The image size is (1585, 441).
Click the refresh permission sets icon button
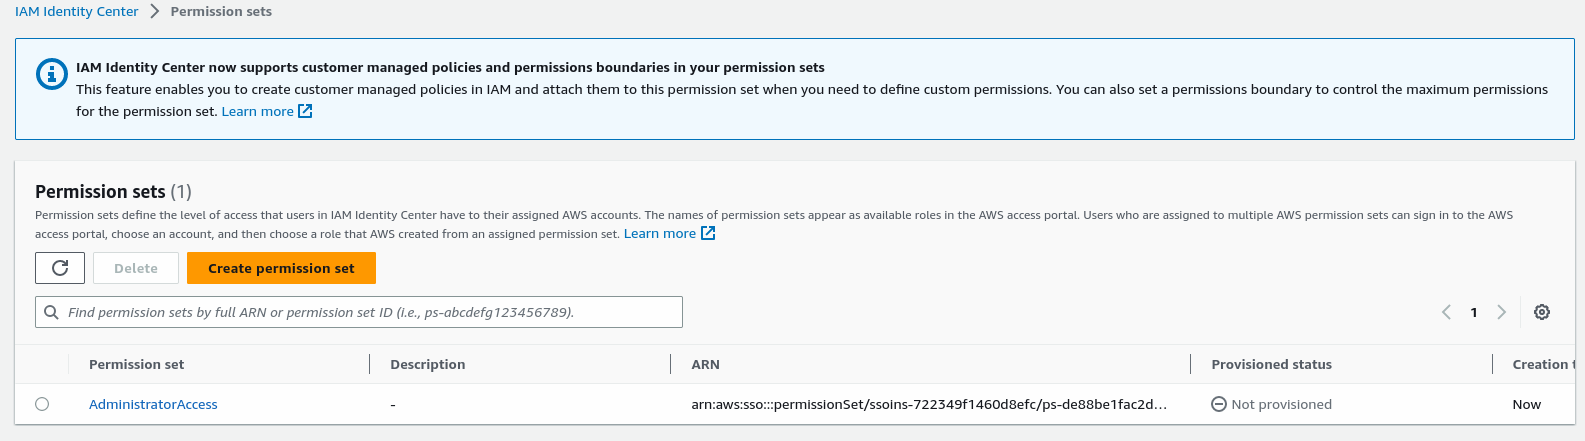pyautogui.click(x=60, y=268)
